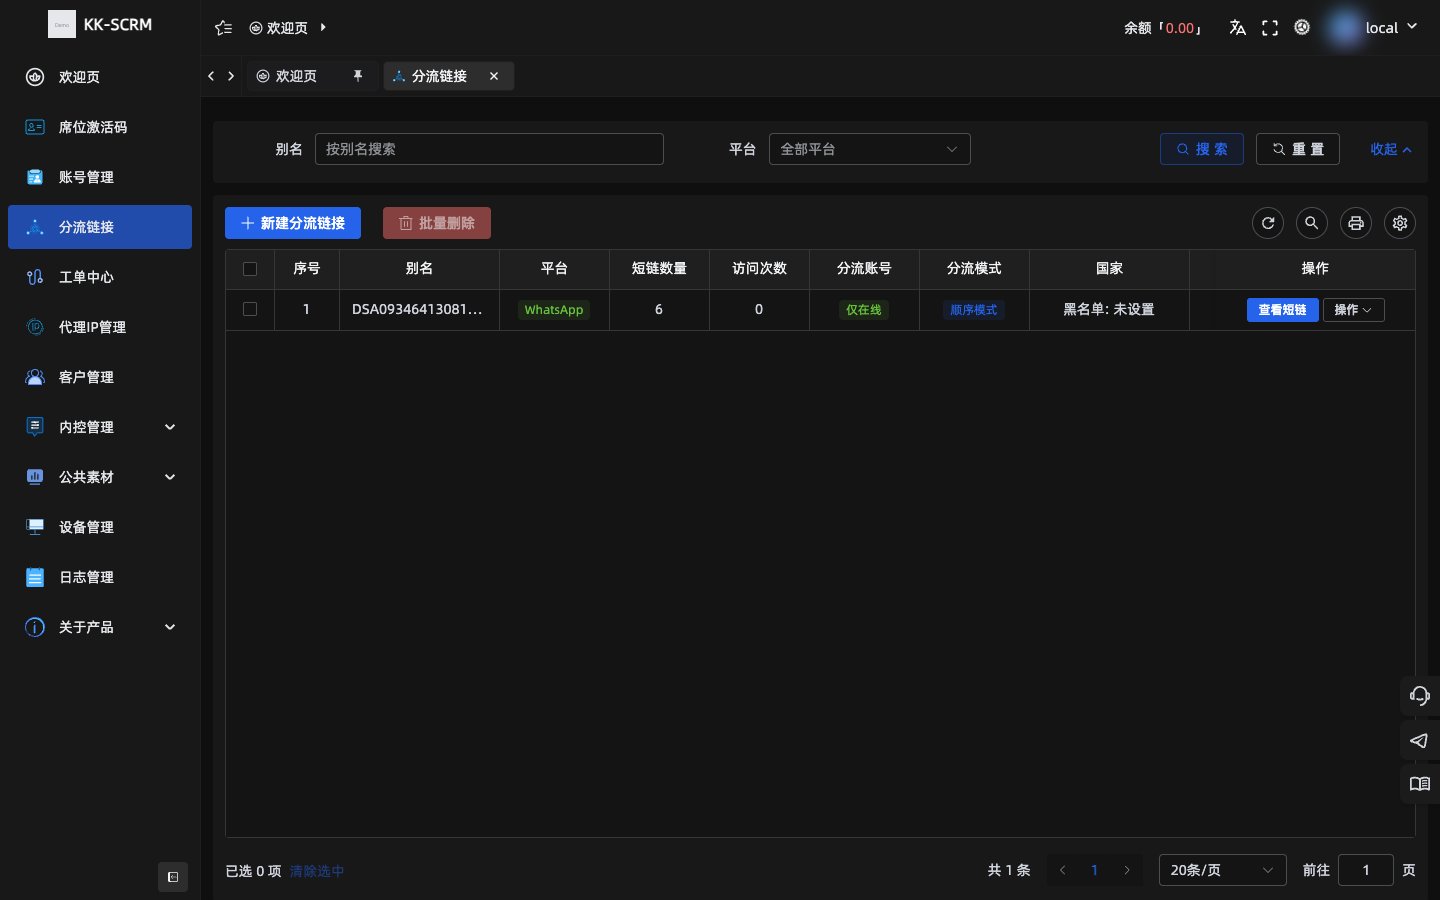This screenshot has height=900, width=1440.
Task: Click the paper plane Telegram icon
Action: click(x=1420, y=740)
